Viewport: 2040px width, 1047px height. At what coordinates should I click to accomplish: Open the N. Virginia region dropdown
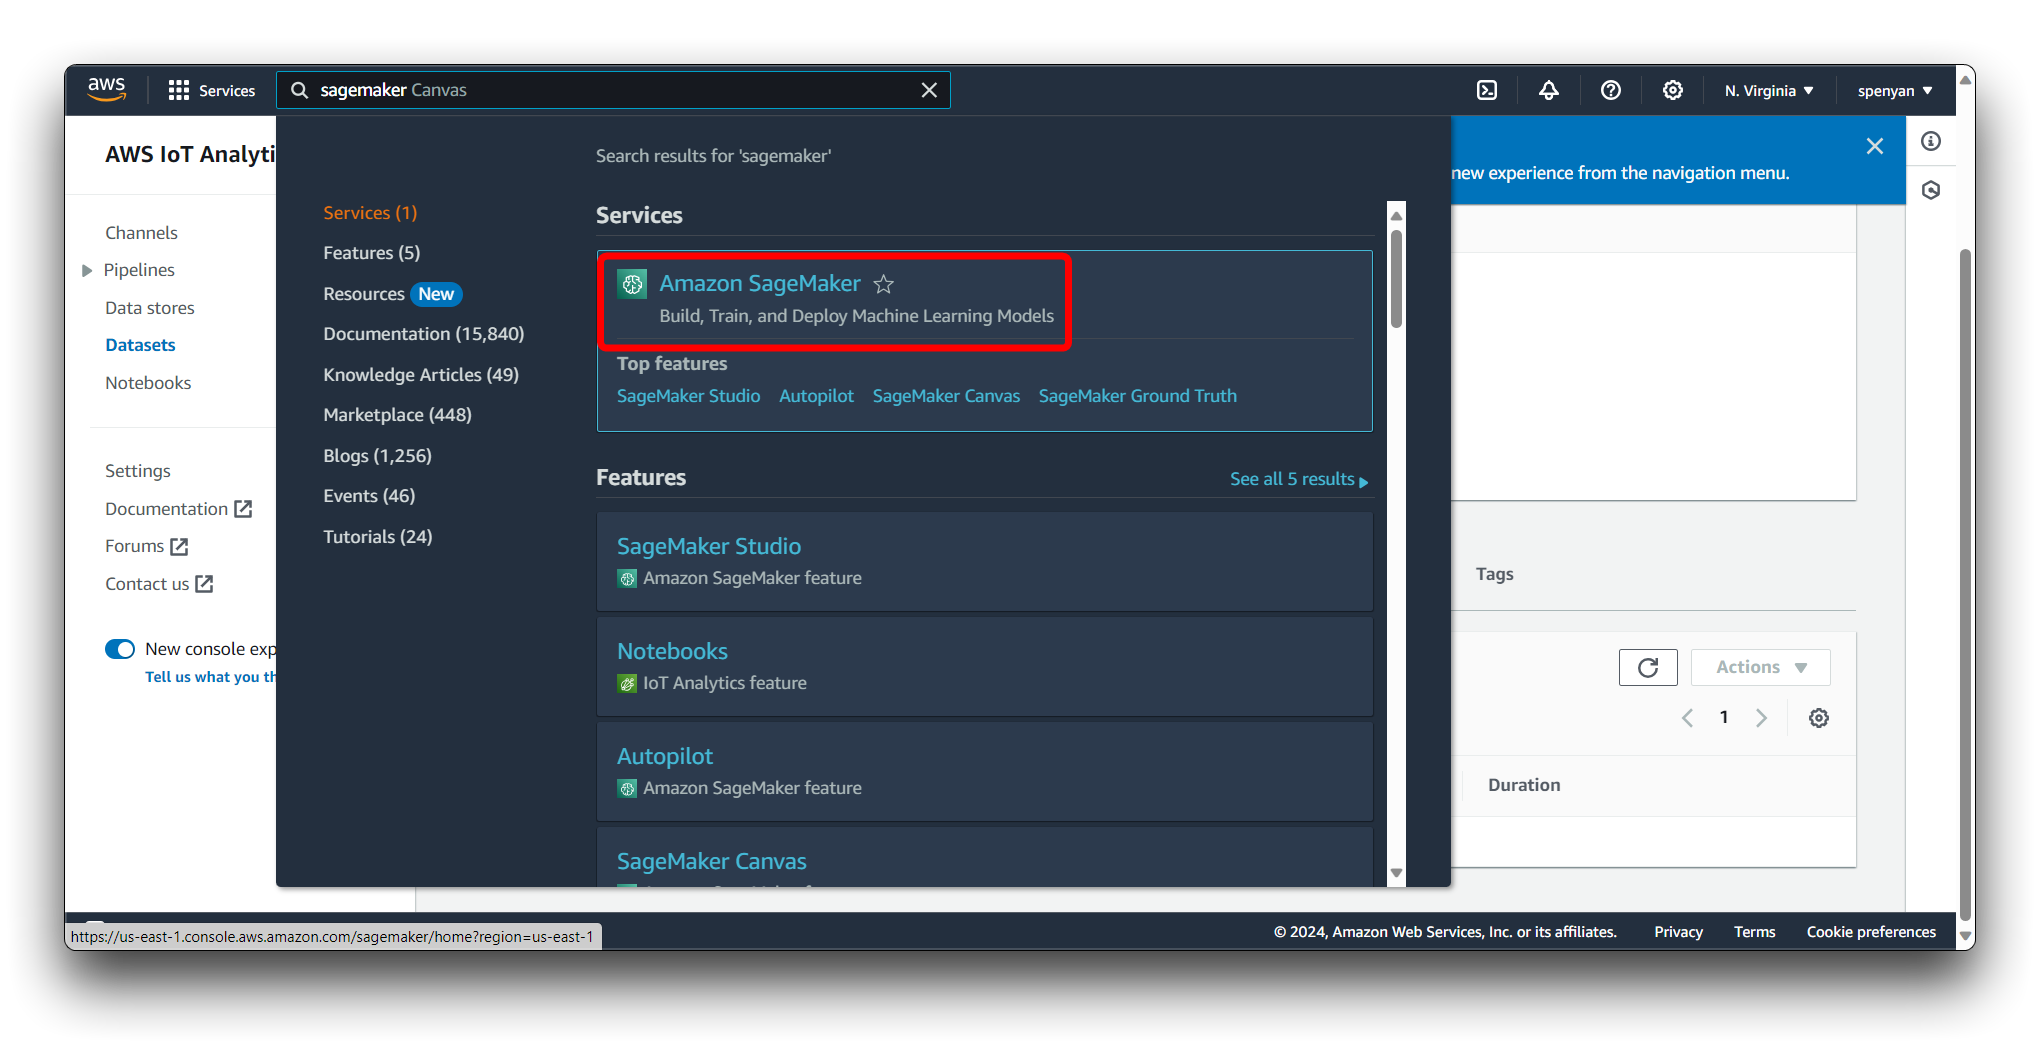(1769, 90)
